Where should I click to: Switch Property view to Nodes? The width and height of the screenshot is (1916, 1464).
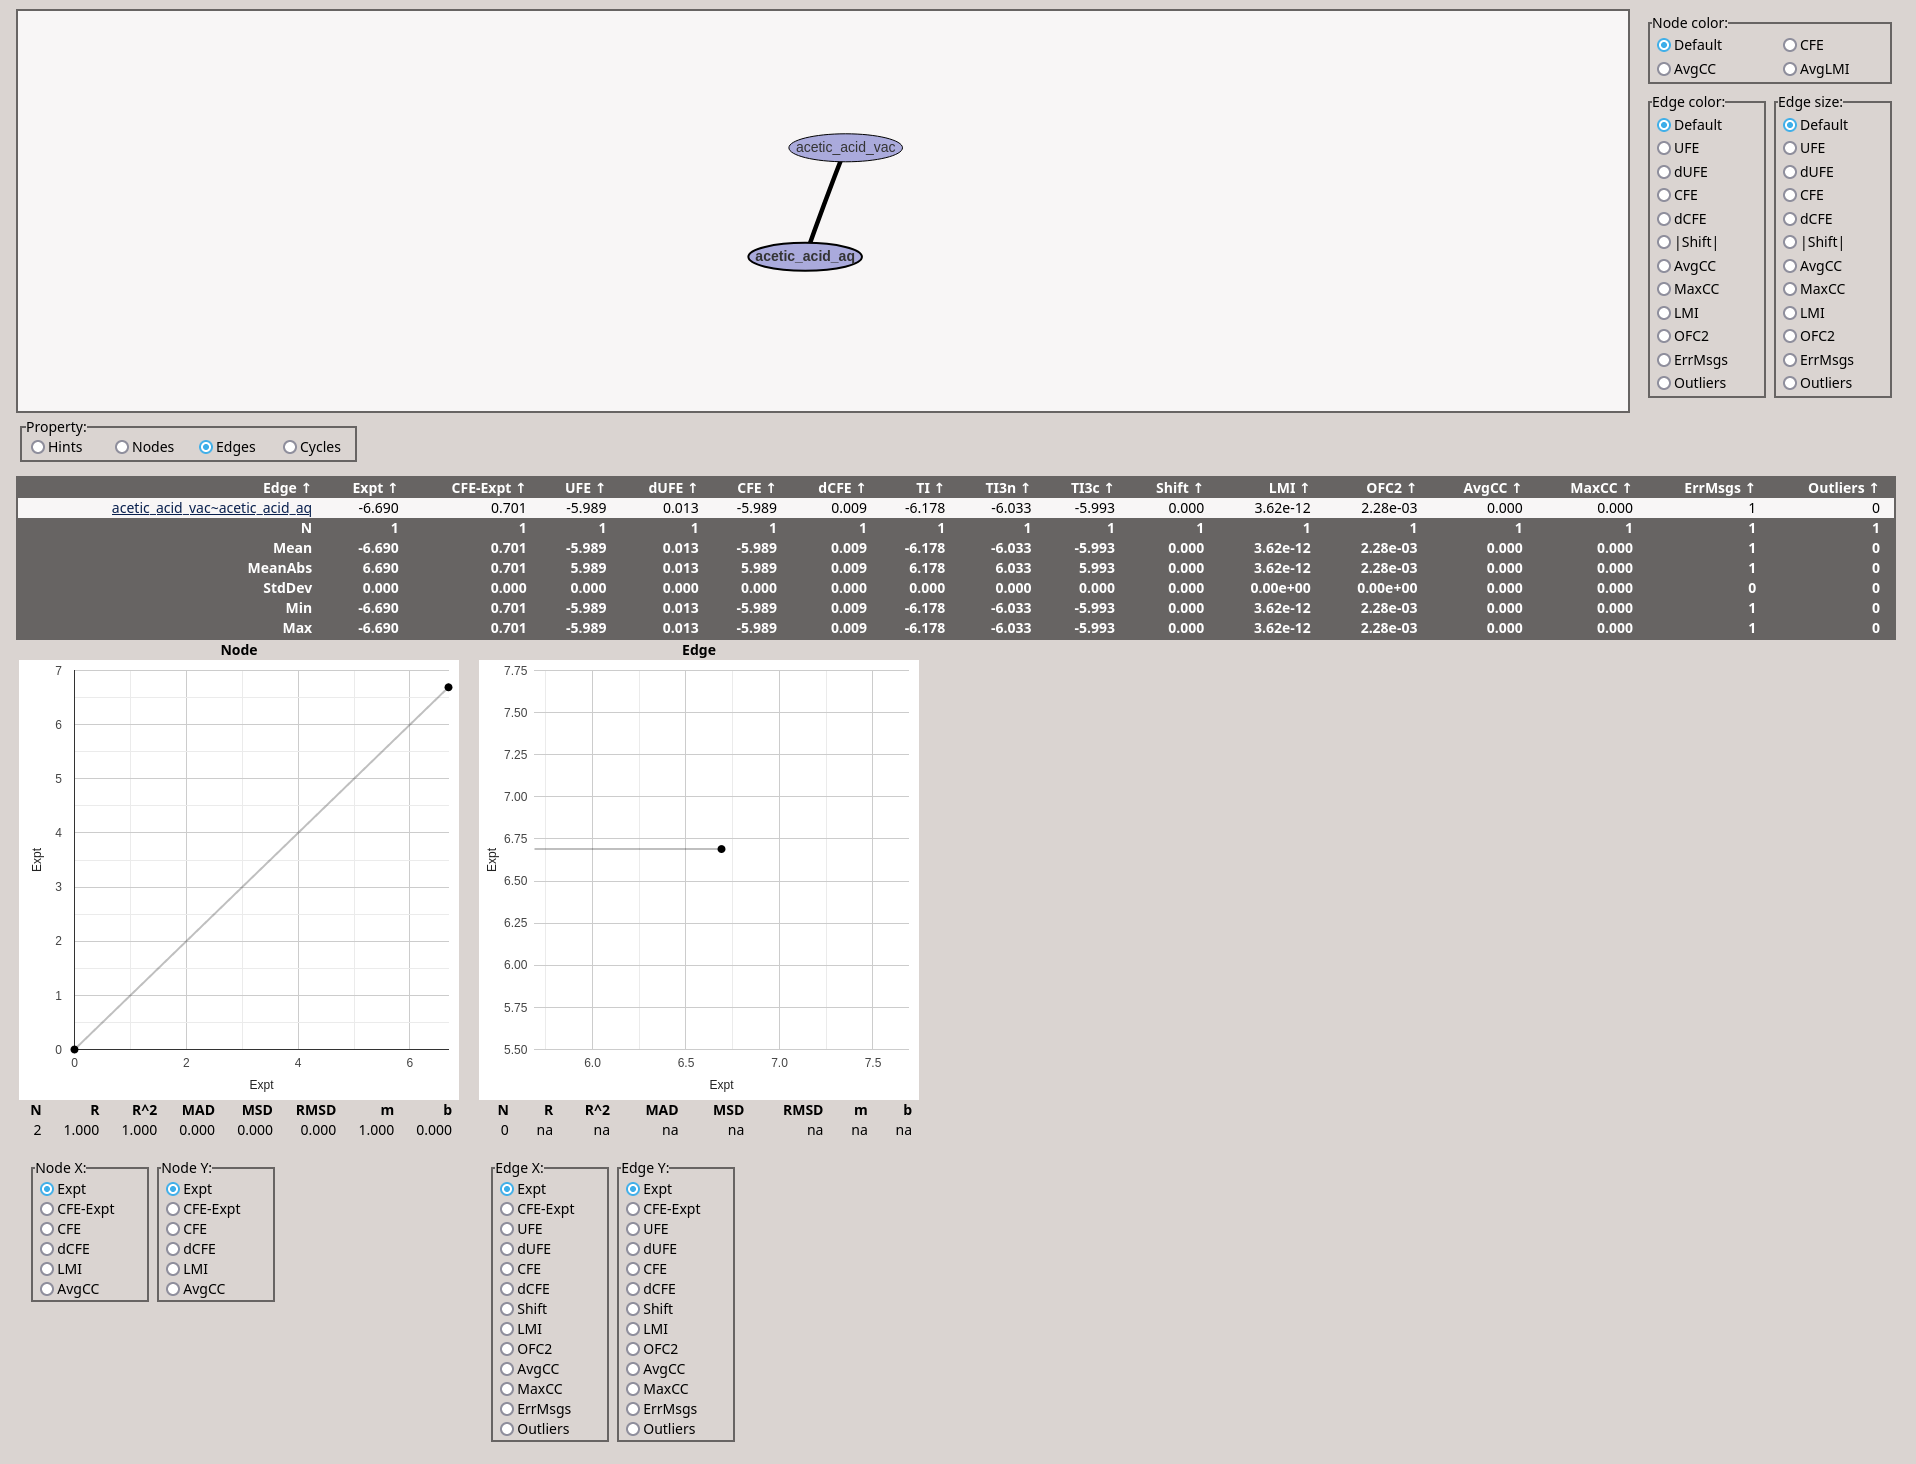click(x=122, y=447)
